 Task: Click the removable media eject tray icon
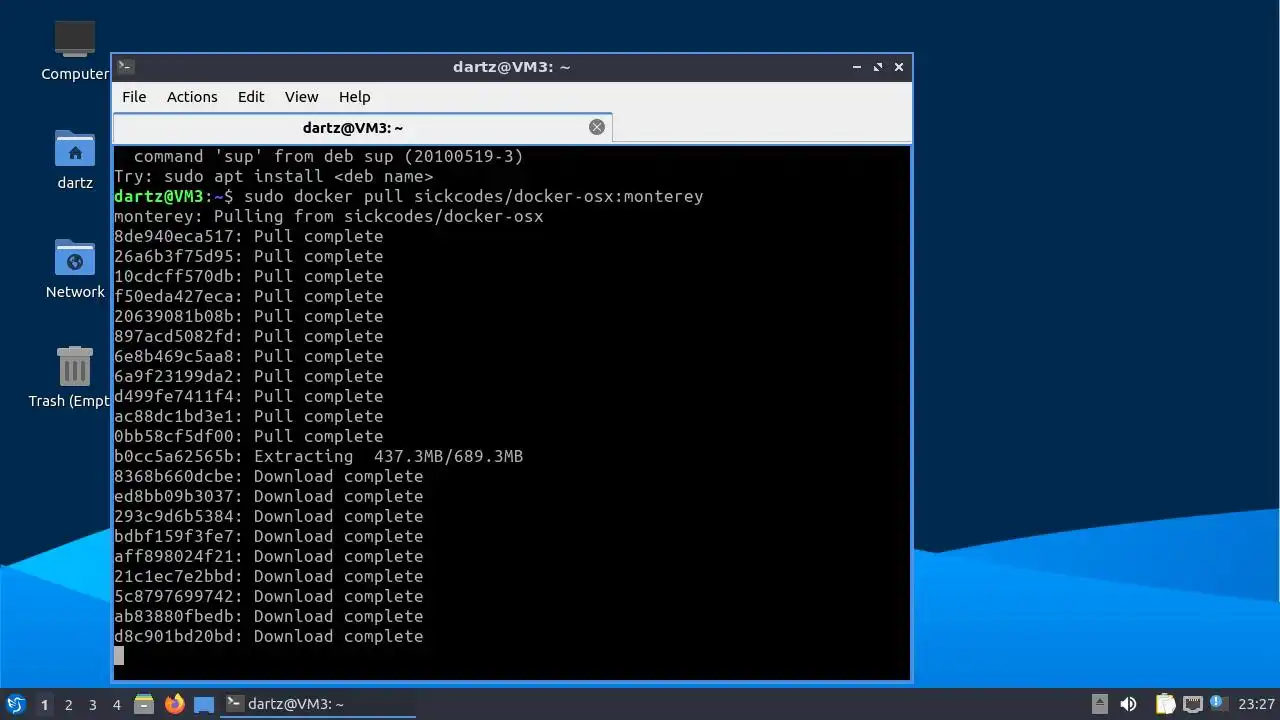(1099, 704)
